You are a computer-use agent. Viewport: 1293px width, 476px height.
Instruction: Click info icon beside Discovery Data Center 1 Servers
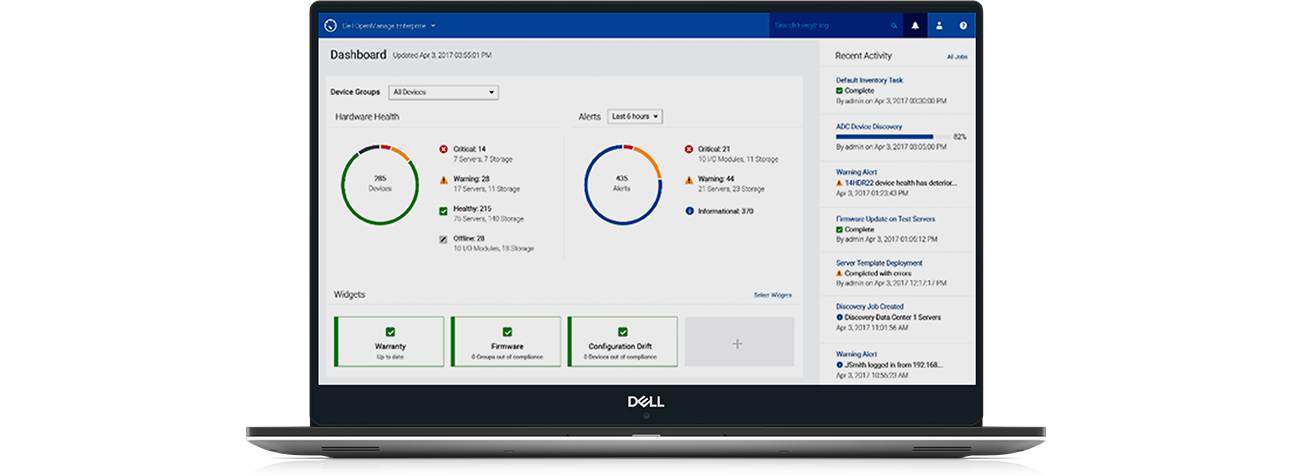(x=839, y=317)
